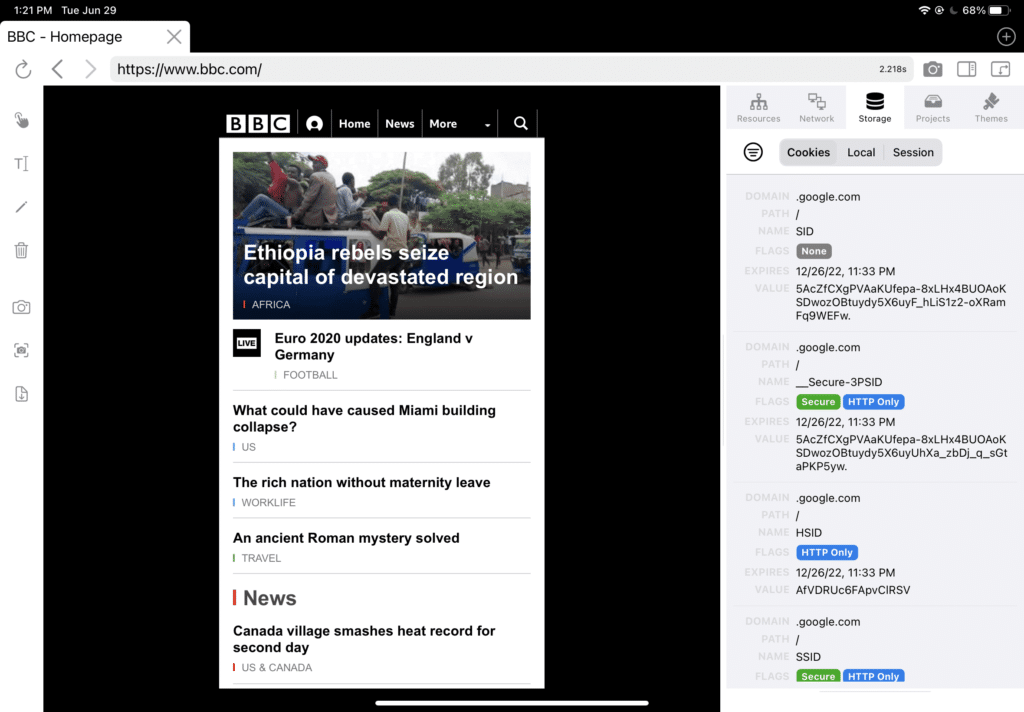Click the AFRICA category label
Screen dimensions: 1024x712
click(x=270, y=304)
